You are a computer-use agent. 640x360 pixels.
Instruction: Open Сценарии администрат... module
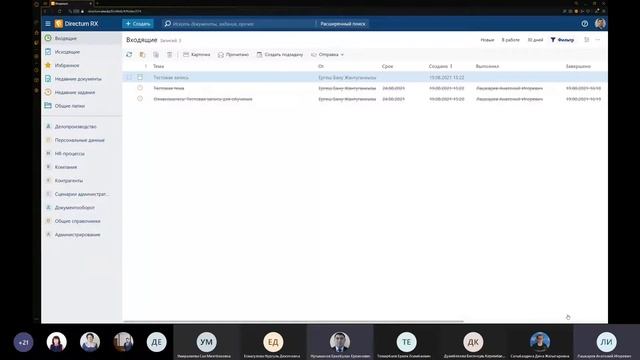(x=82, y=194)
